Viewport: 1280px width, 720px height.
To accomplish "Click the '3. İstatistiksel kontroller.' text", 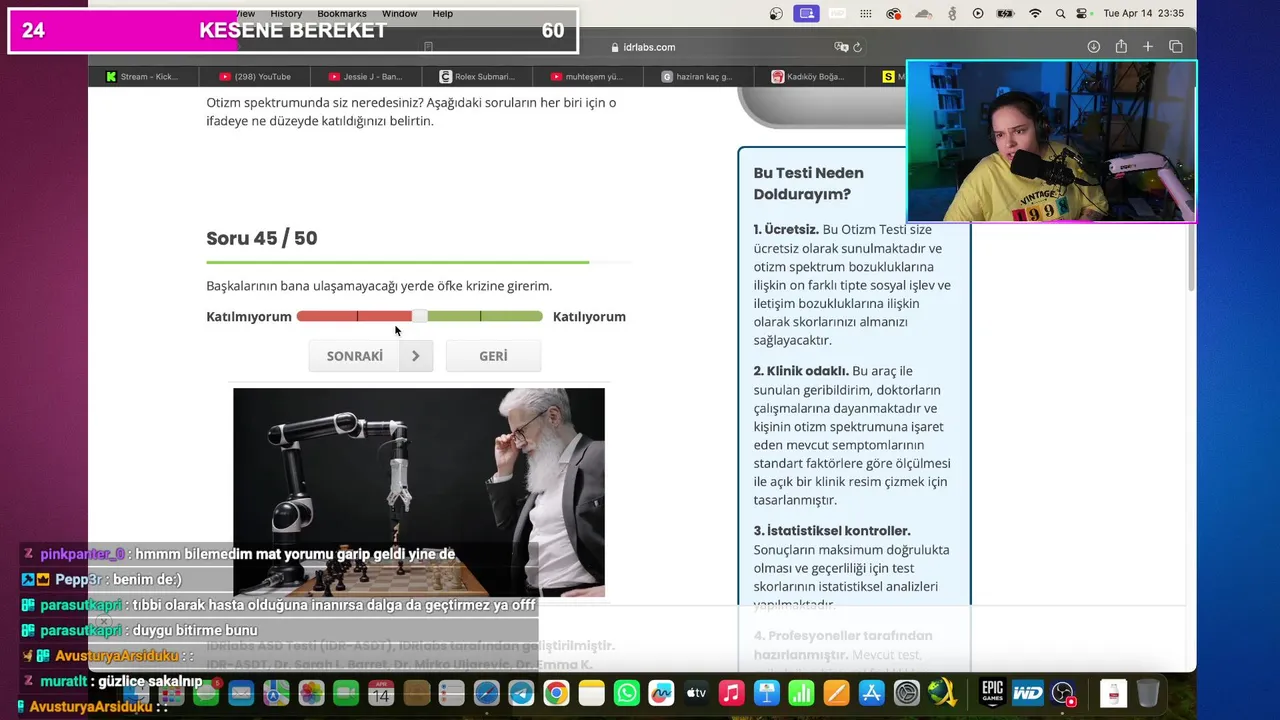I will [x=832, y=531].
